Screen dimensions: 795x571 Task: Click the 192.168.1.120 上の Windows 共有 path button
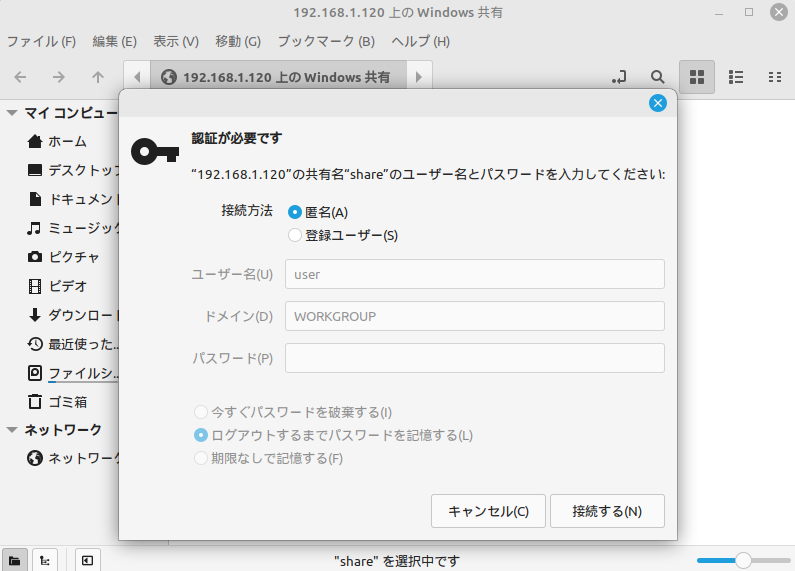point(278,77)
